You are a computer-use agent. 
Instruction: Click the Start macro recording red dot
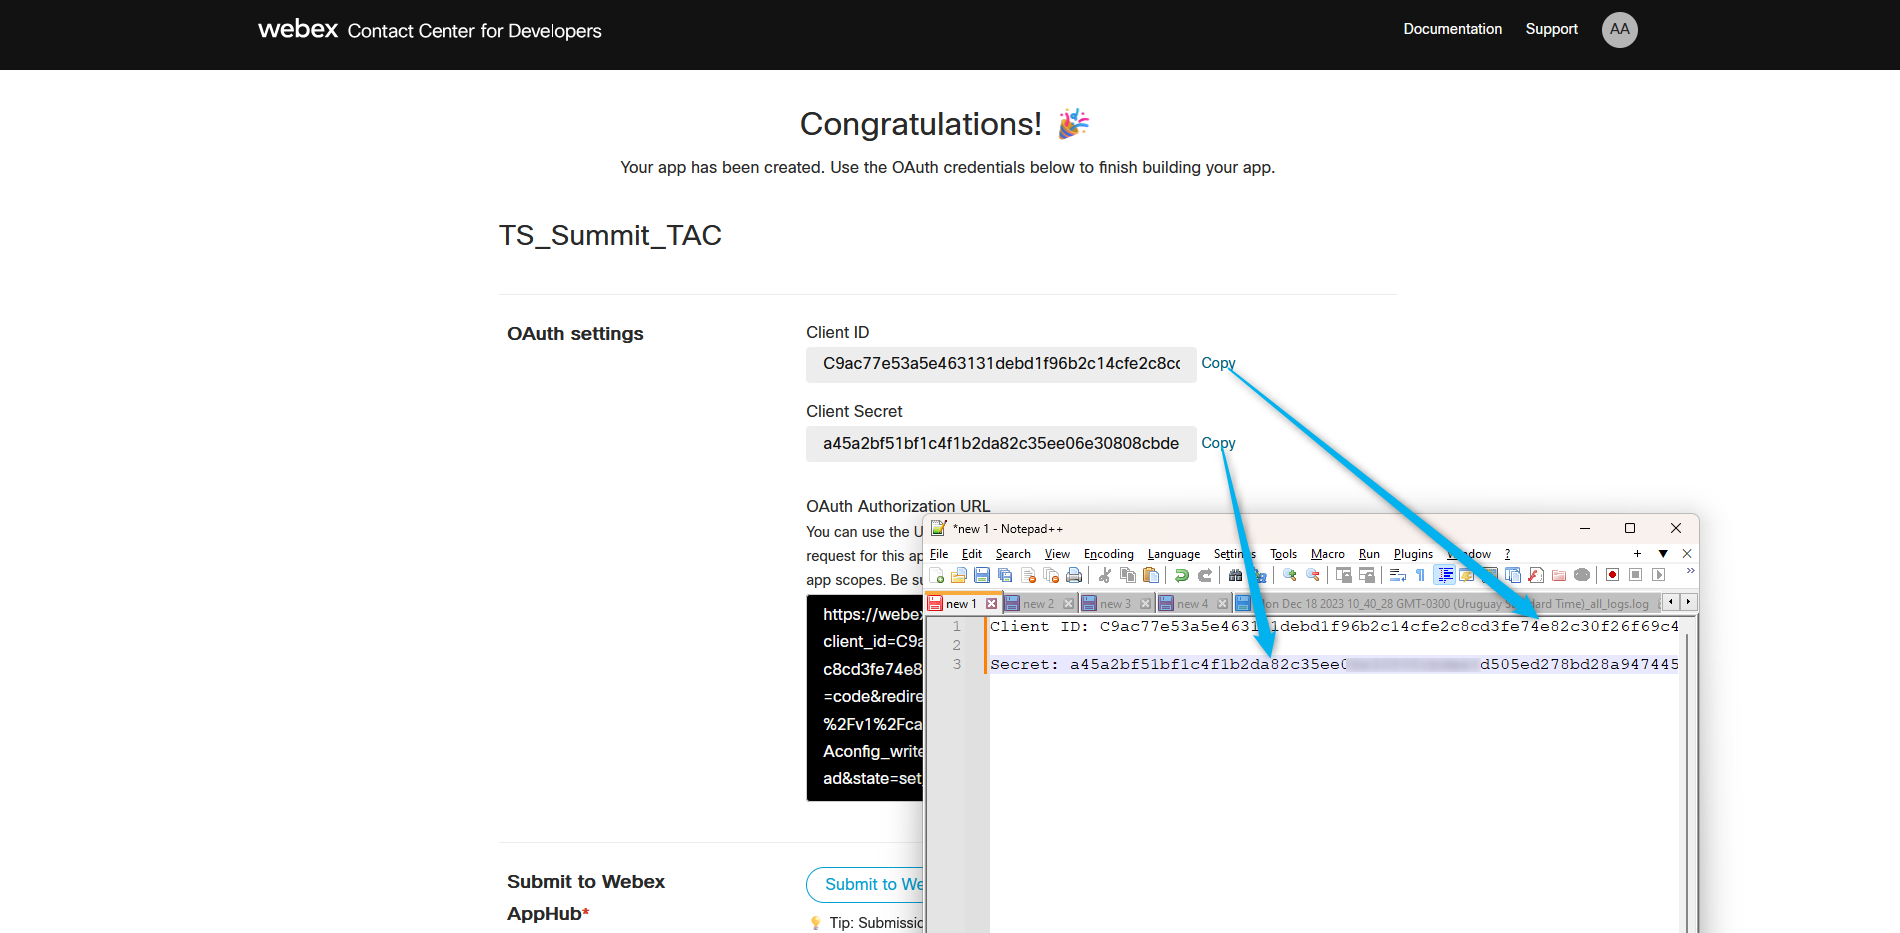point(1612,575)
